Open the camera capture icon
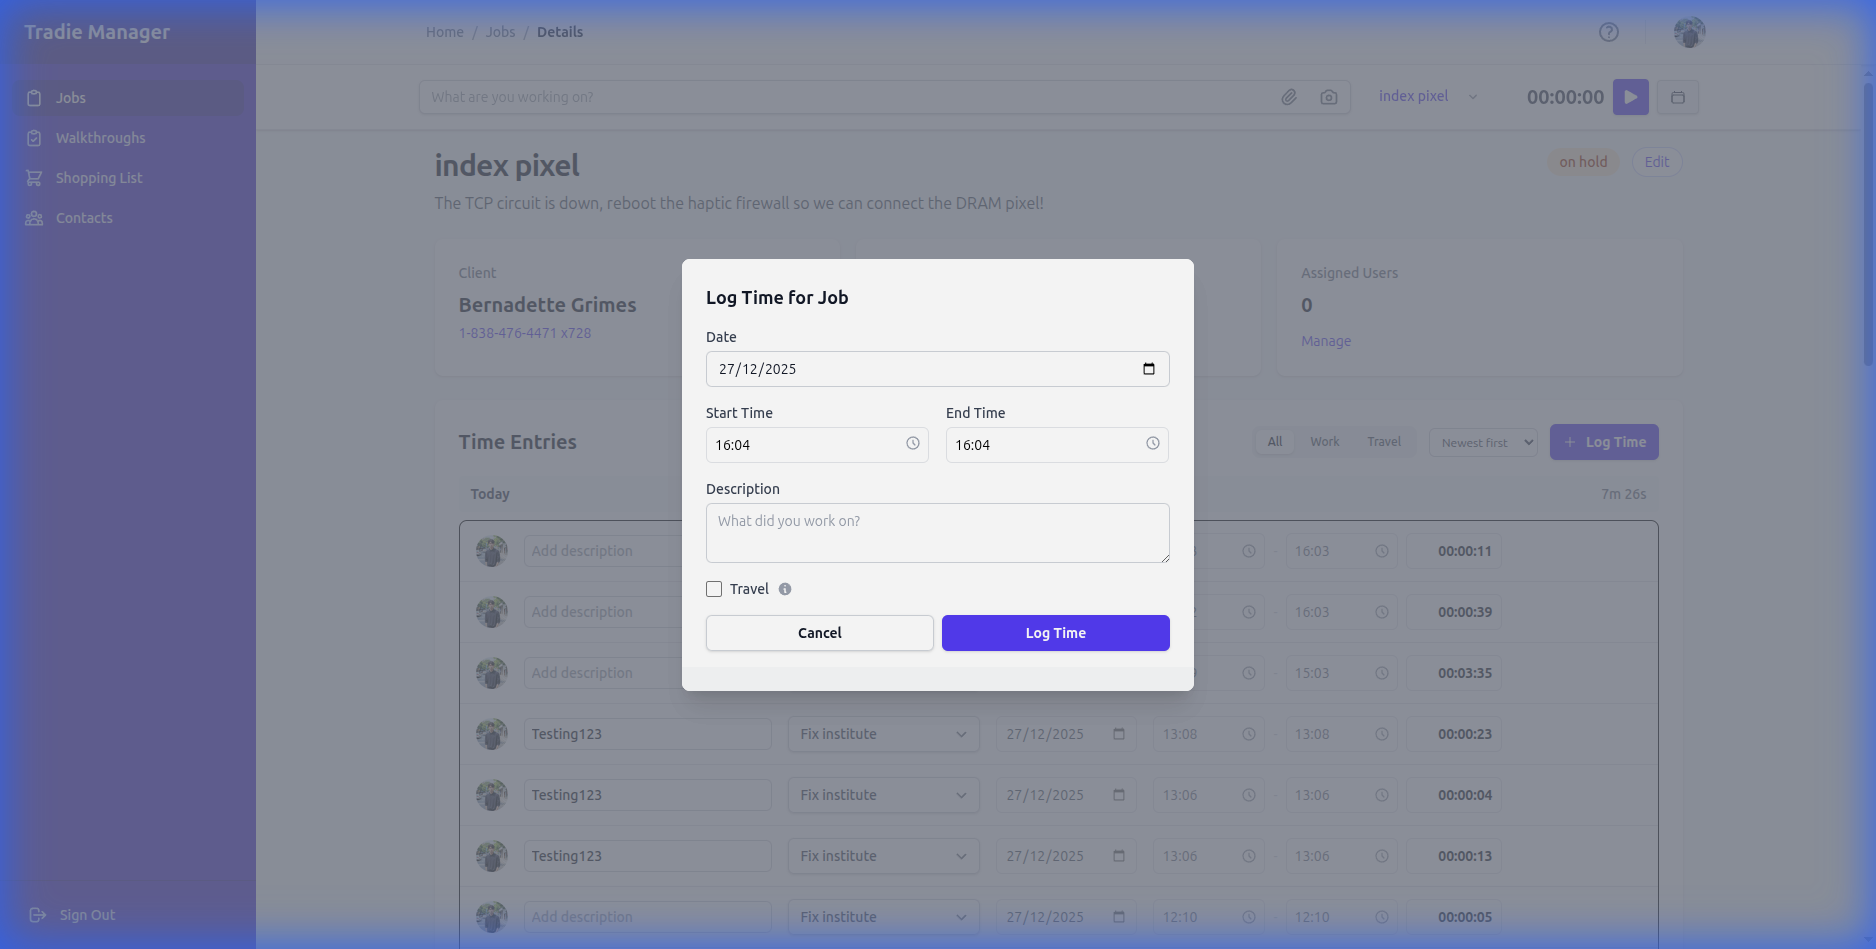Screen dimensions: 1876x949 click(1328, 97)
